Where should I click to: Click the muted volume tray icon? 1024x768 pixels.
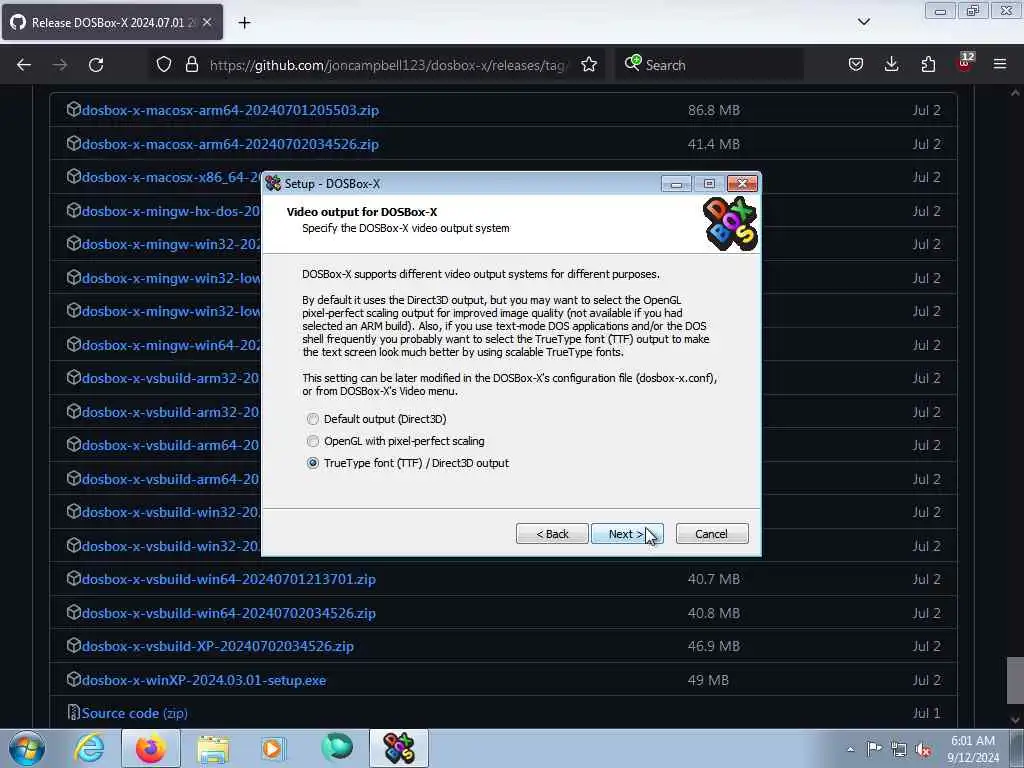923,750
